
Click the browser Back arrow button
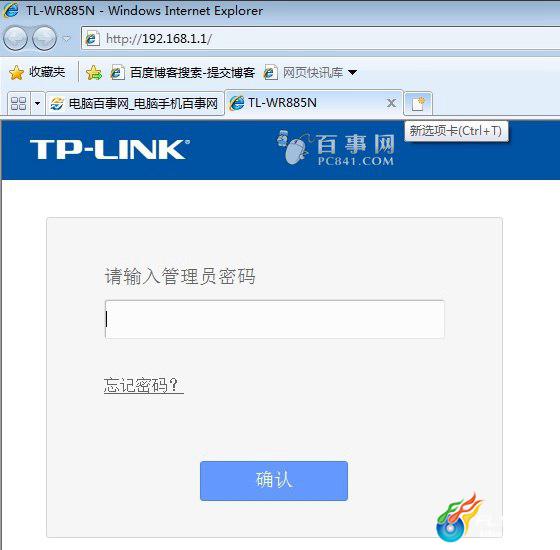tap(15, 38)
